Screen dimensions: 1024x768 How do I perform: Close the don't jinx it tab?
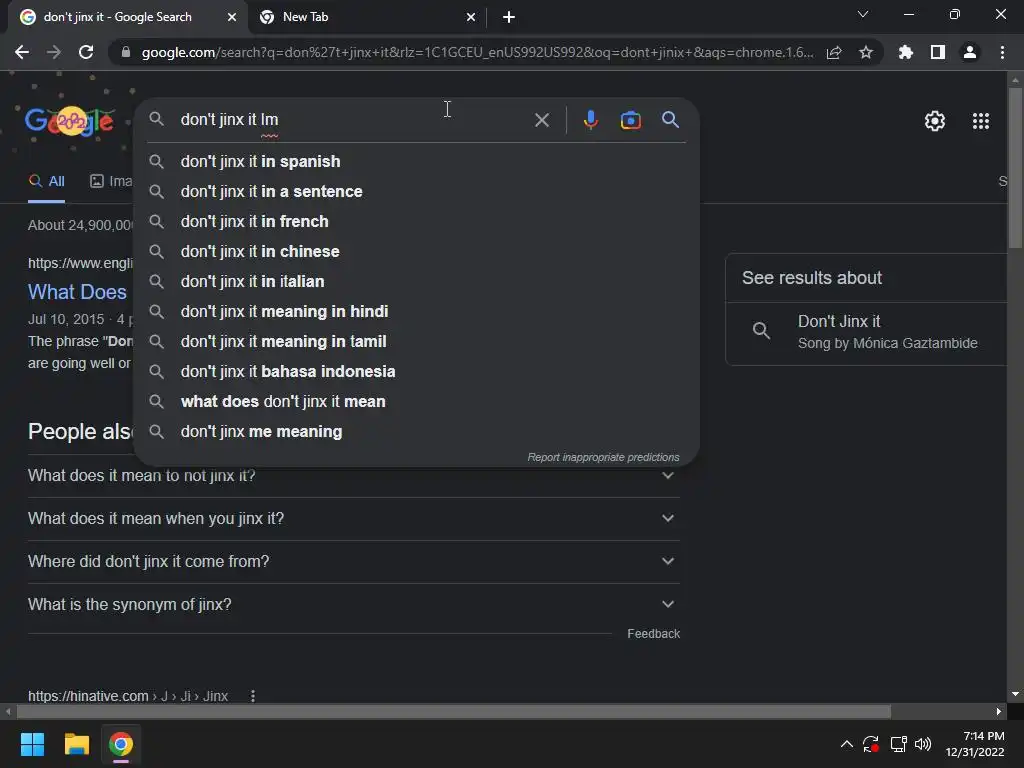231,17
